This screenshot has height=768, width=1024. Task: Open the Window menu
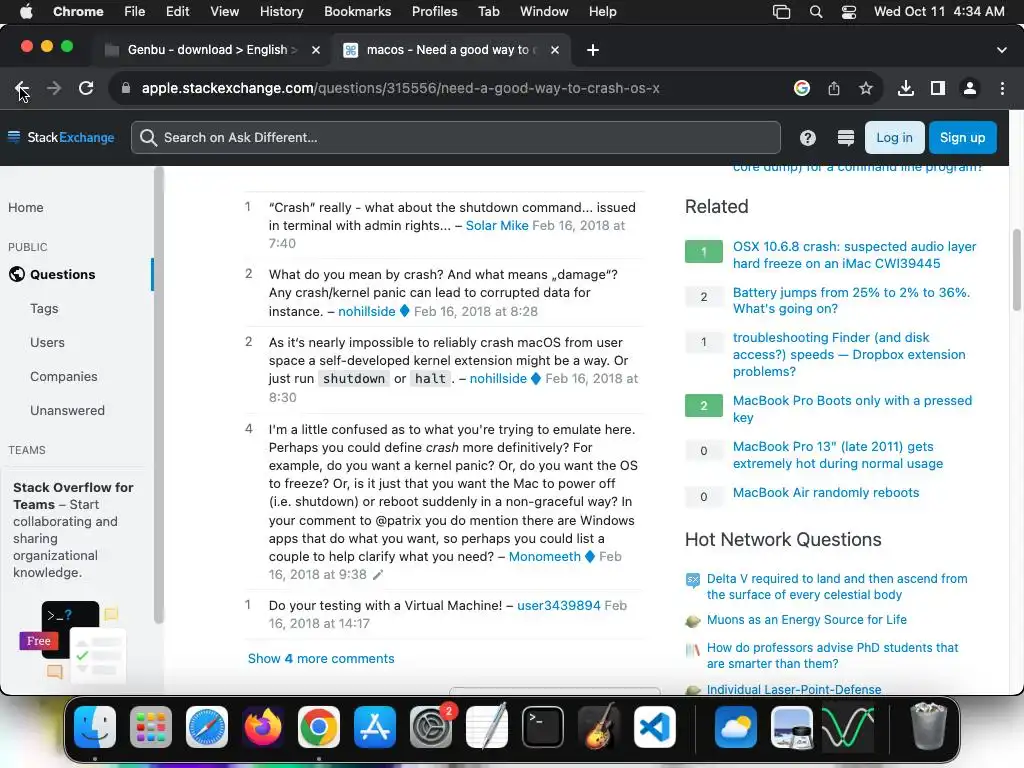tap(543, 12)
